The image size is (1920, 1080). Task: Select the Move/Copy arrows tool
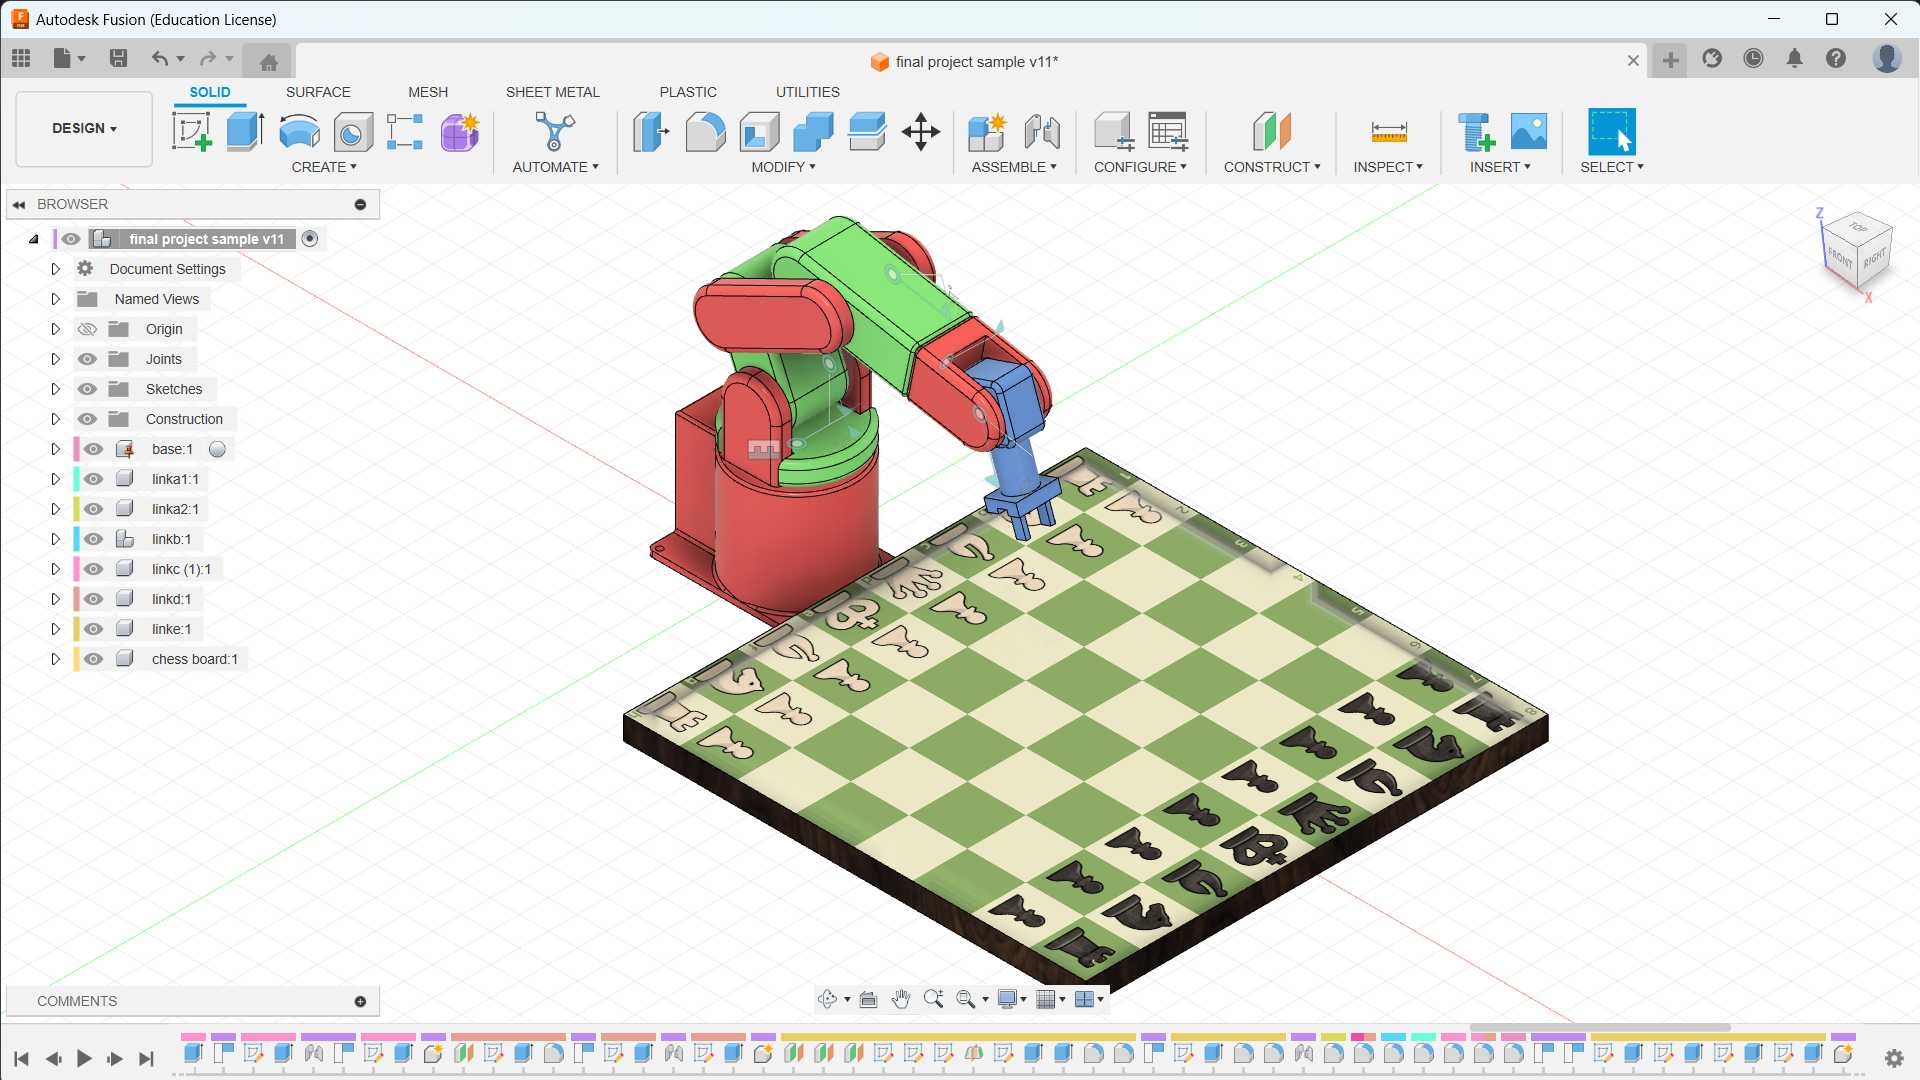920,131
